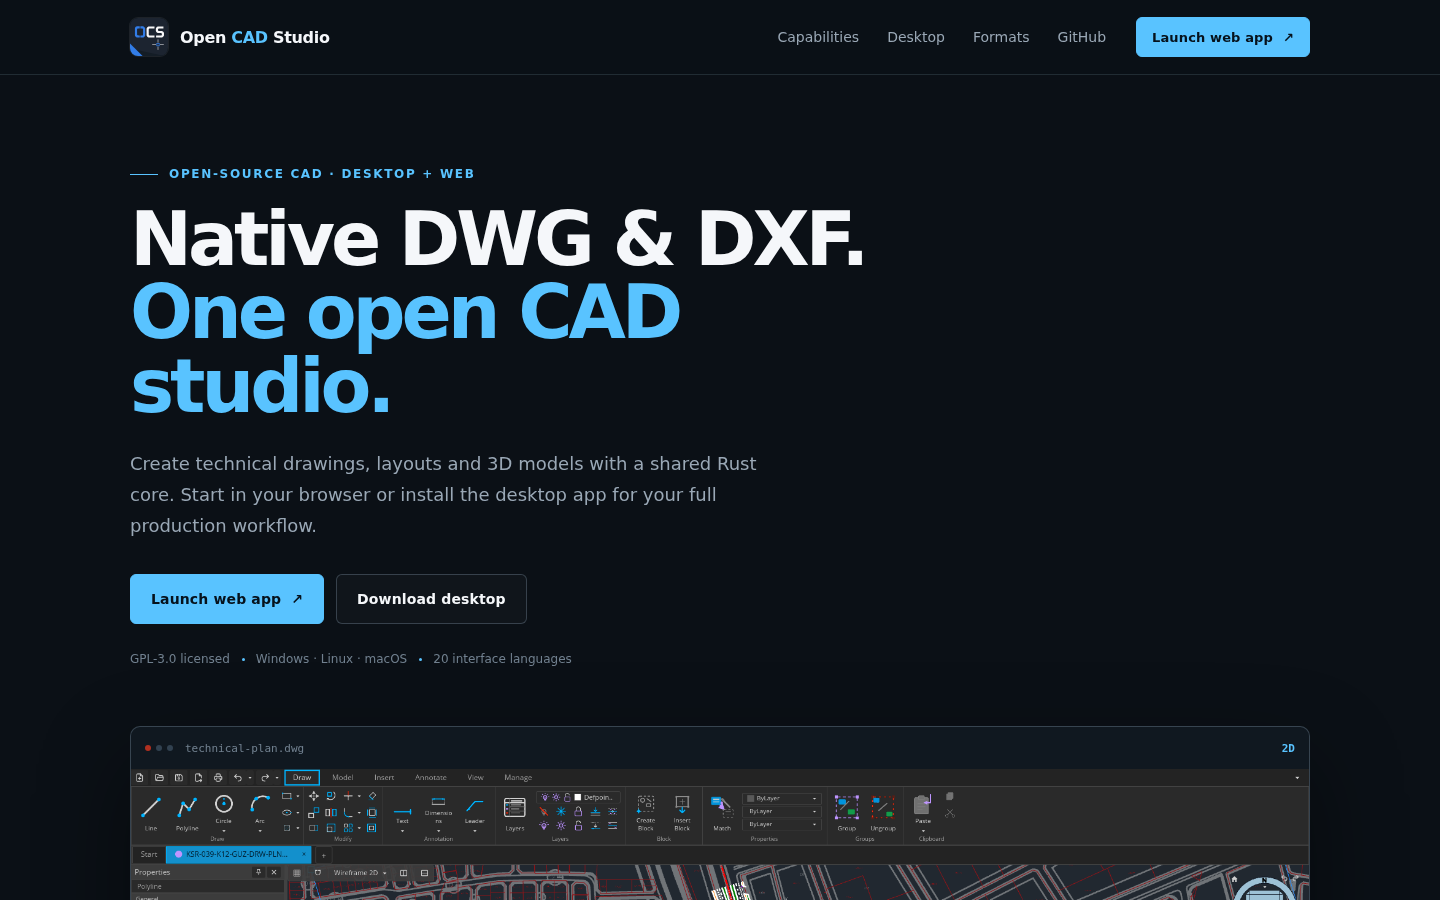Toggle the grid display icon
This screenshot has height=900, width=1440.
coord(297,873)
